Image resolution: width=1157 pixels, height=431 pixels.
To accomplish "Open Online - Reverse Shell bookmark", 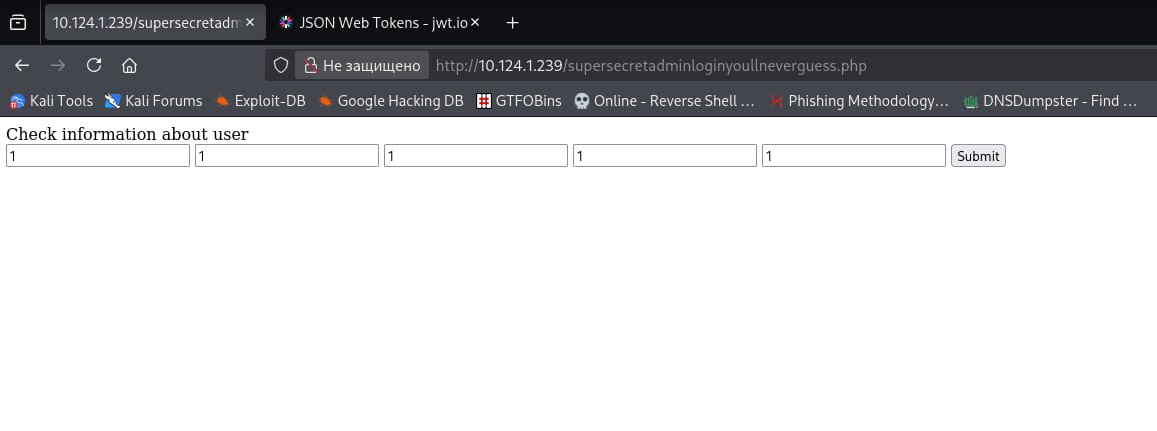I will [665, 101].
